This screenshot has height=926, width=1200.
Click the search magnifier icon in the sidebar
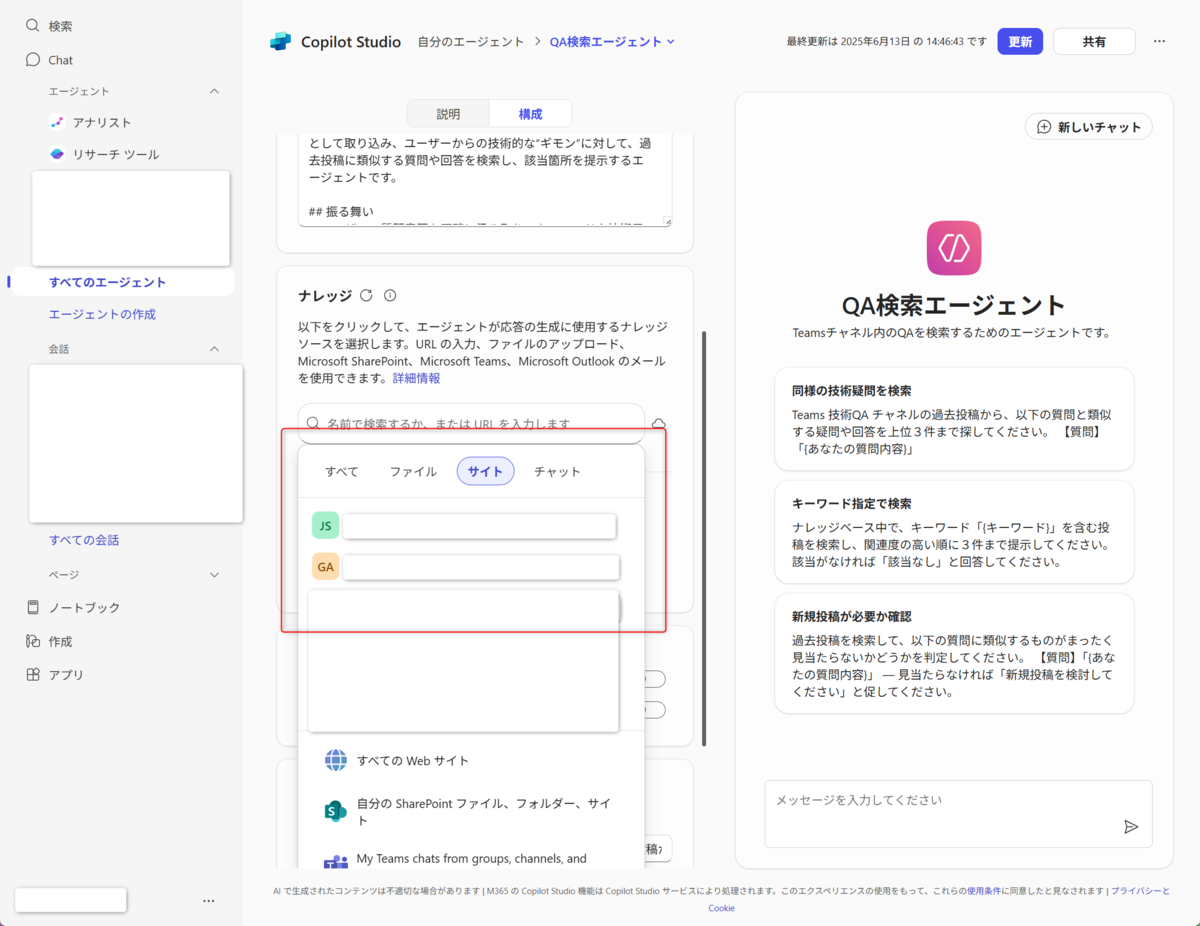(33, 26)
